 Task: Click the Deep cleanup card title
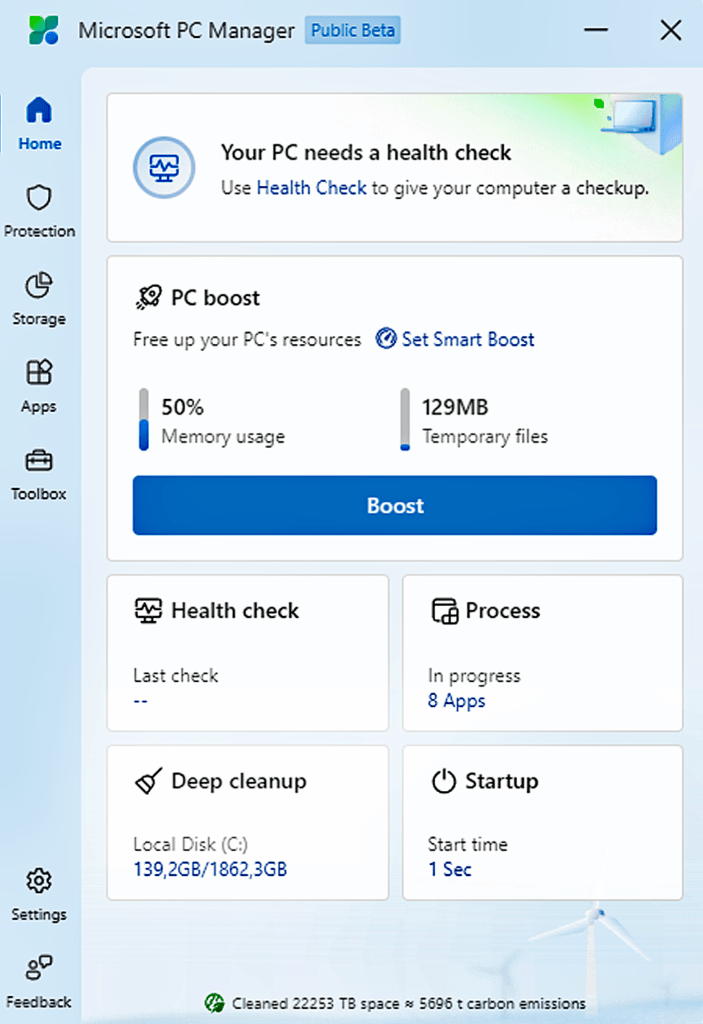point(239,781)
